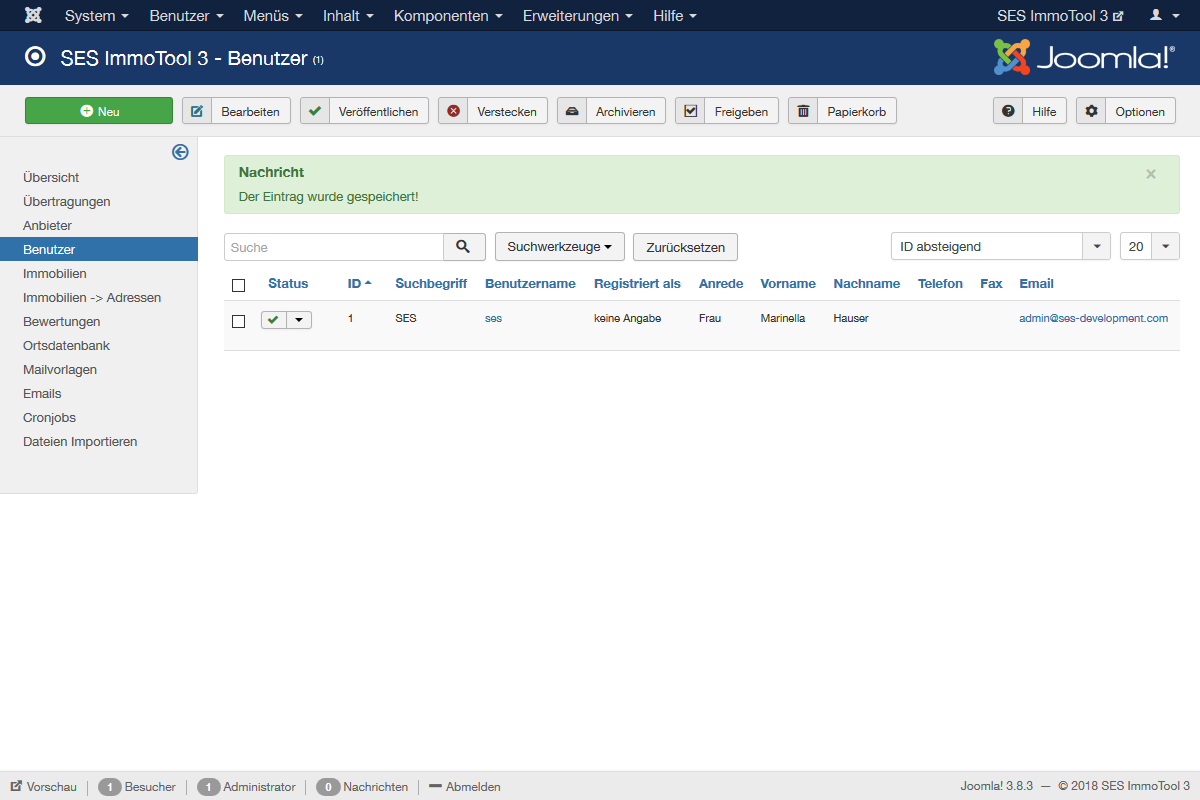Viewport: 1200px width, 800px height.
Task: Click the large Joomla! brand logo
Action: tap(1084, 57)
